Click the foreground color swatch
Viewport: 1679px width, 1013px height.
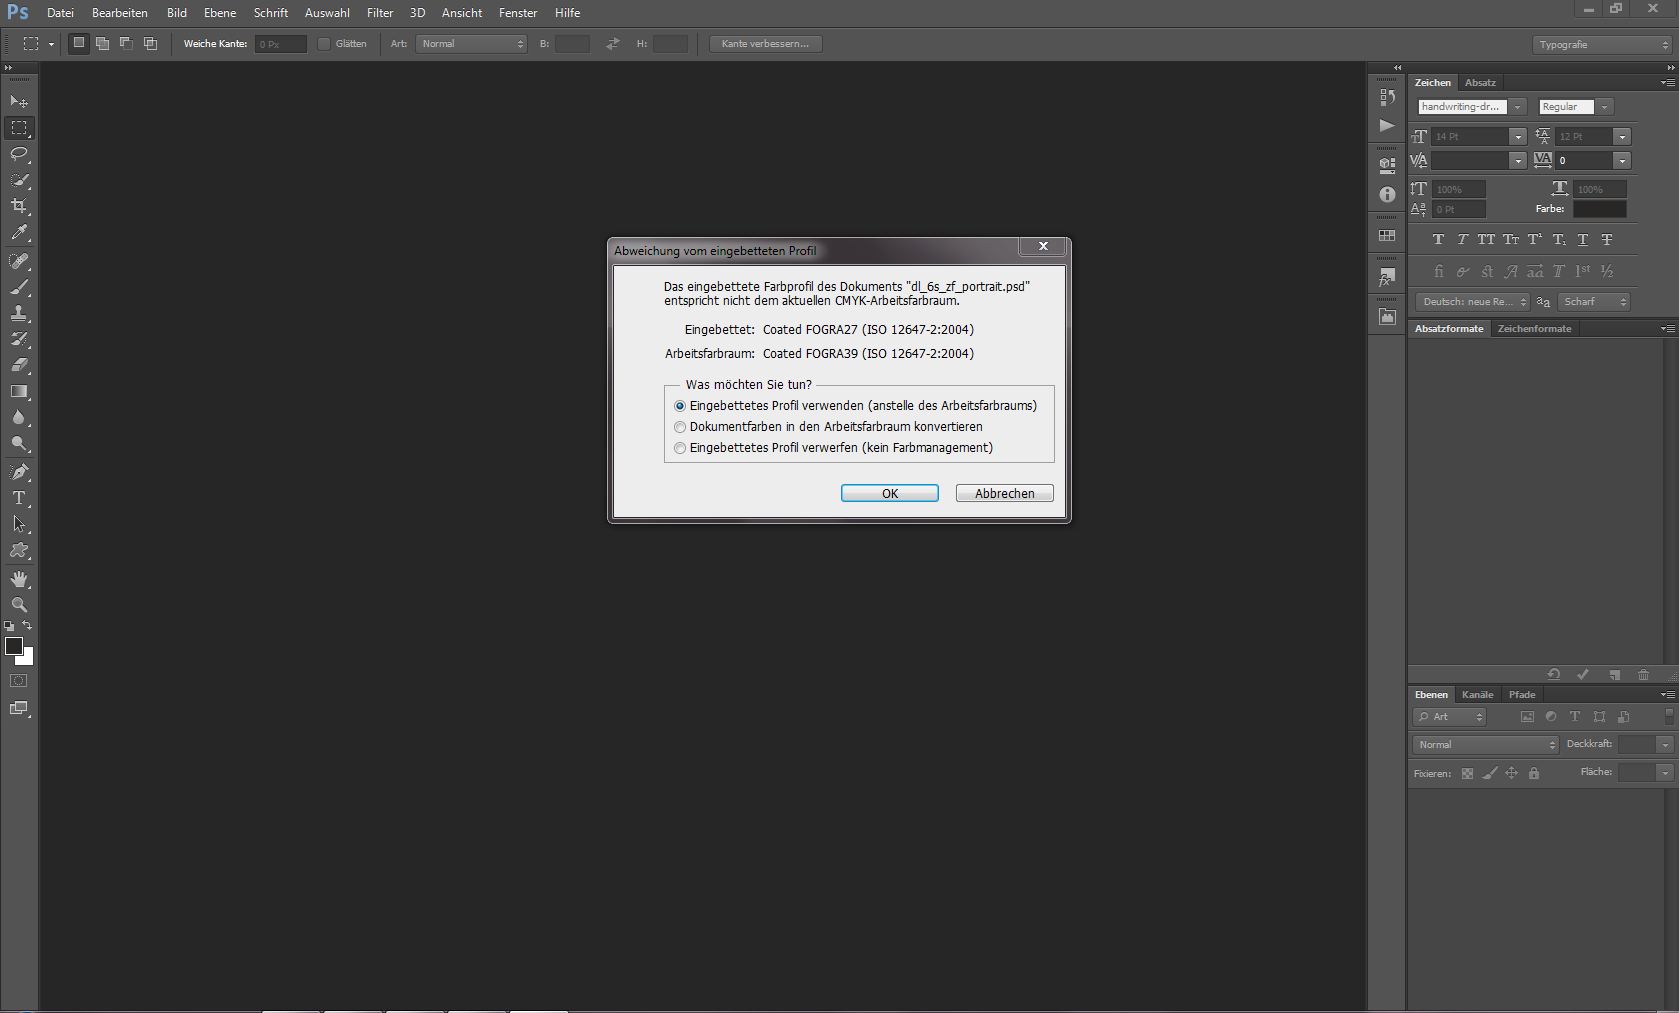(14, 647)
